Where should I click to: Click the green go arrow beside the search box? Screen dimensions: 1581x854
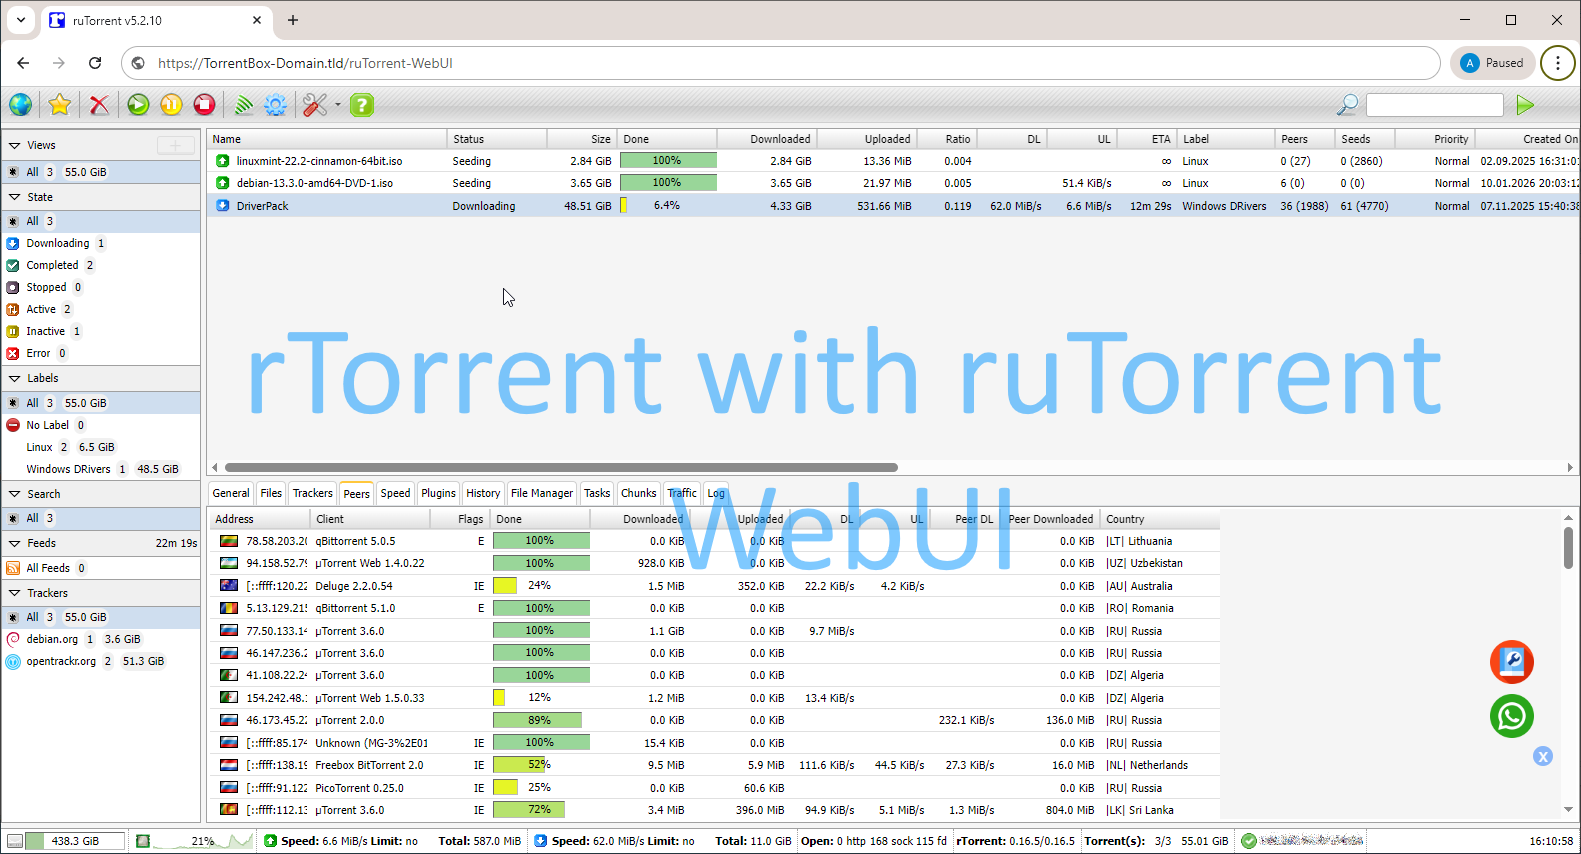coord(1525,105)
